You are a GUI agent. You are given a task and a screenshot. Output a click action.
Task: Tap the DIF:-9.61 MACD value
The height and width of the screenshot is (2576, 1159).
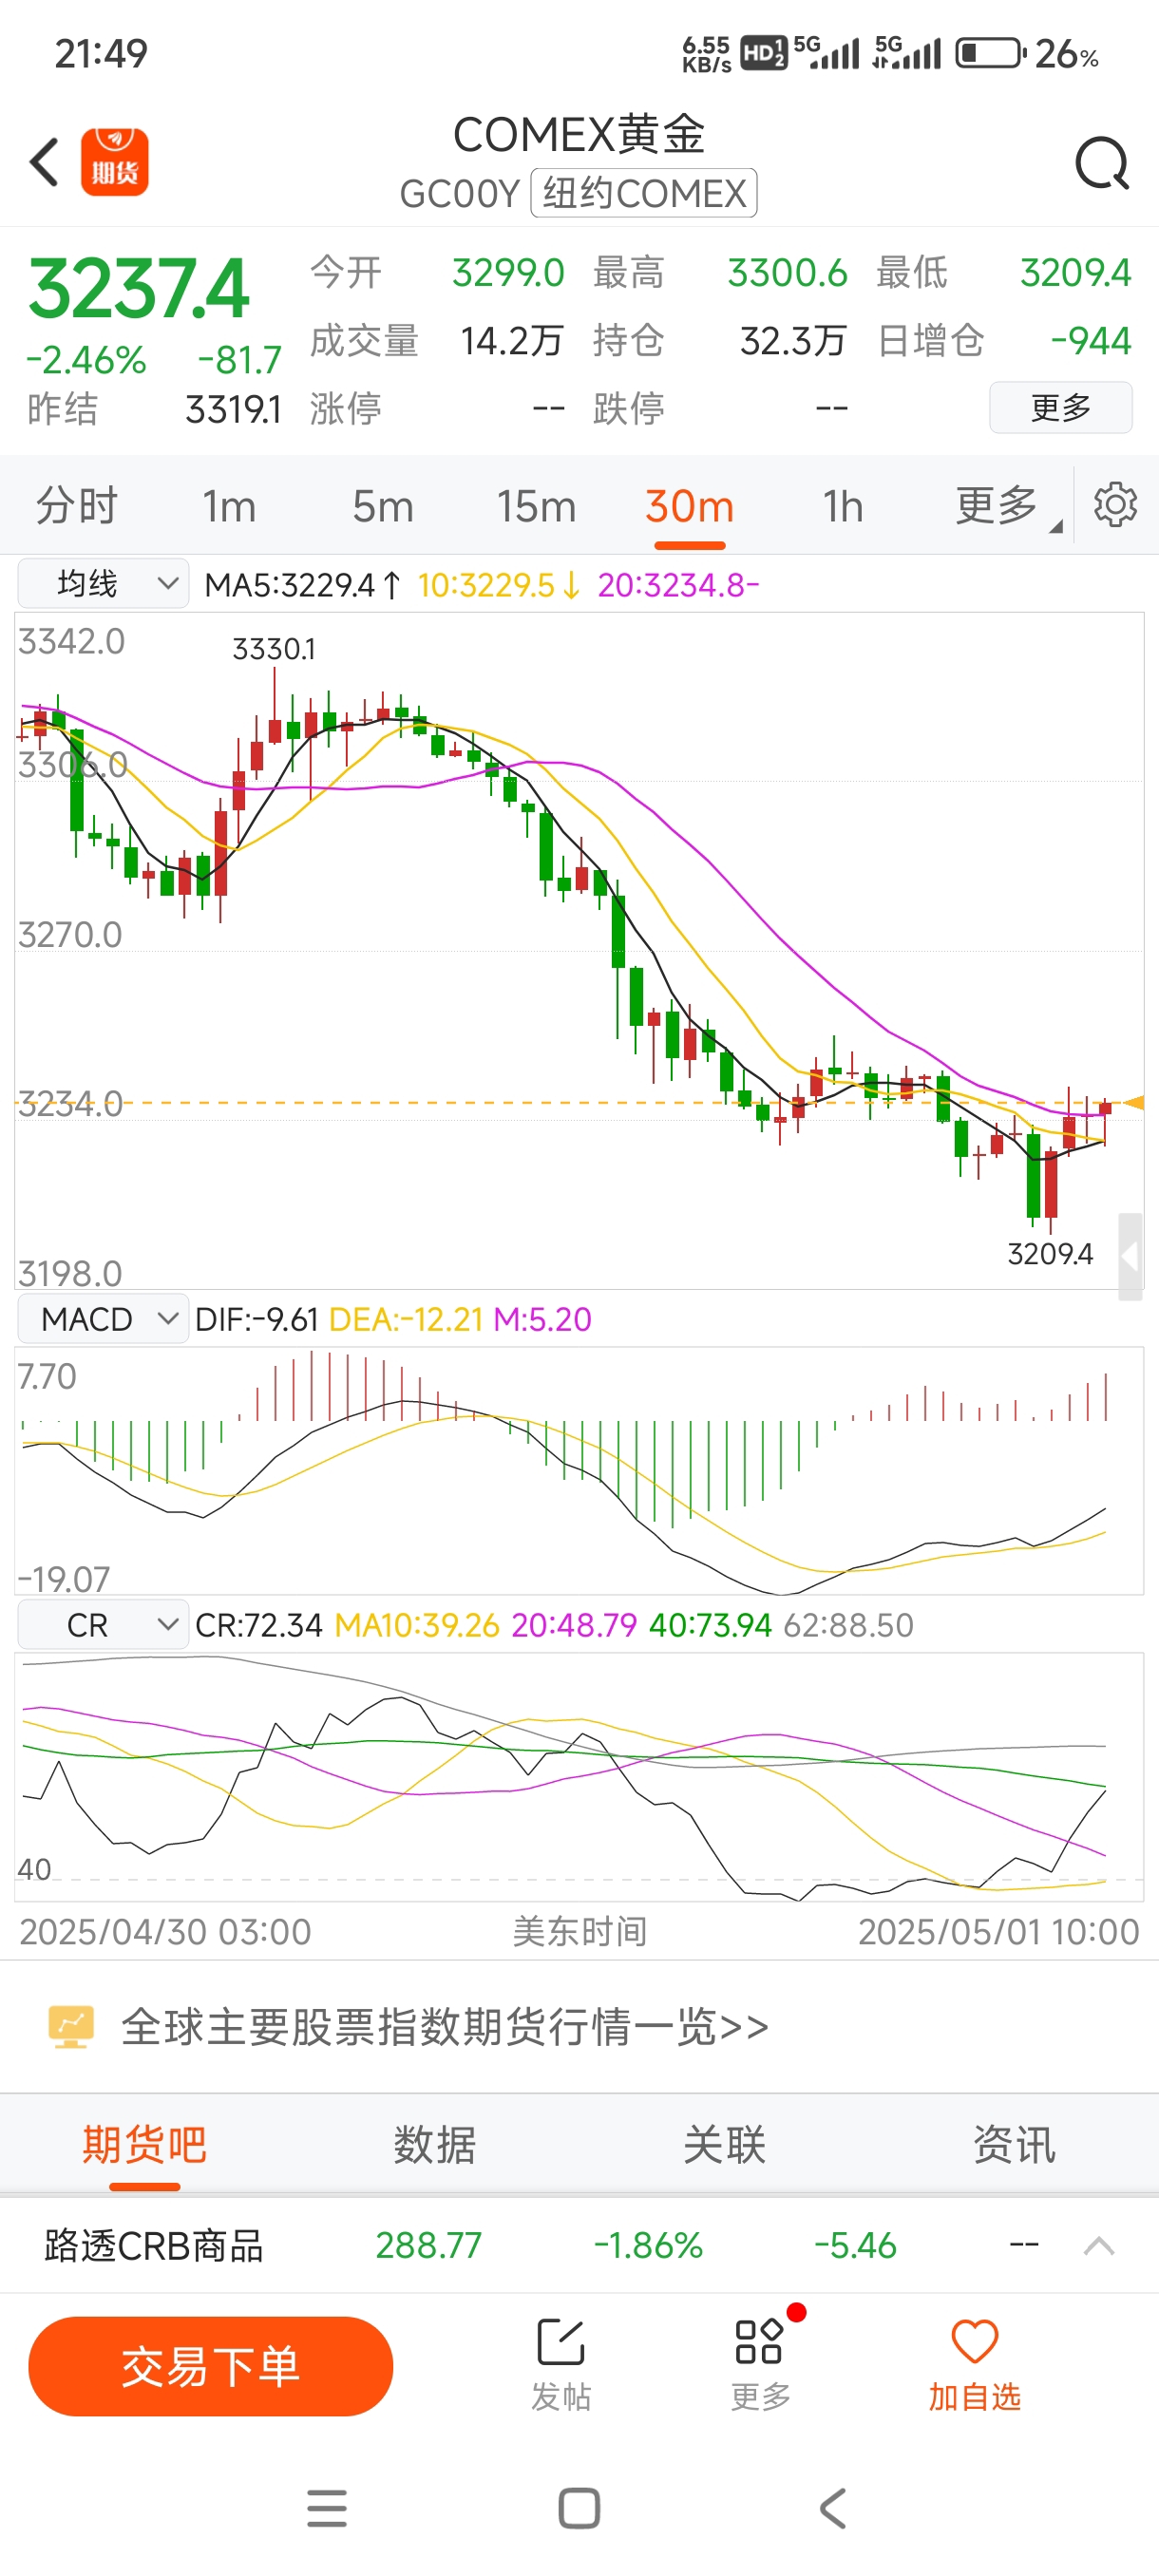[256, 1319]
